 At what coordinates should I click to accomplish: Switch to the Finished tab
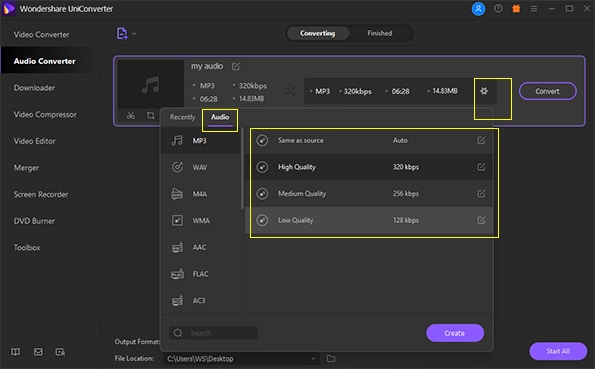point(379,33)
